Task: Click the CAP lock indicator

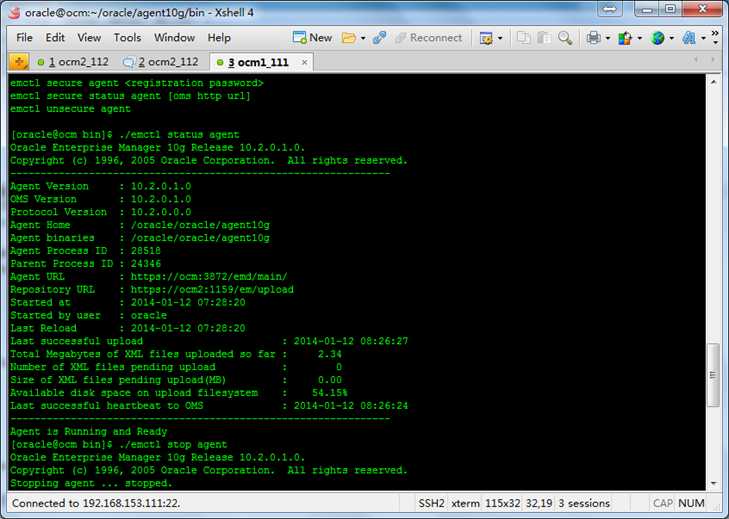Action: (x=663, y=503)
